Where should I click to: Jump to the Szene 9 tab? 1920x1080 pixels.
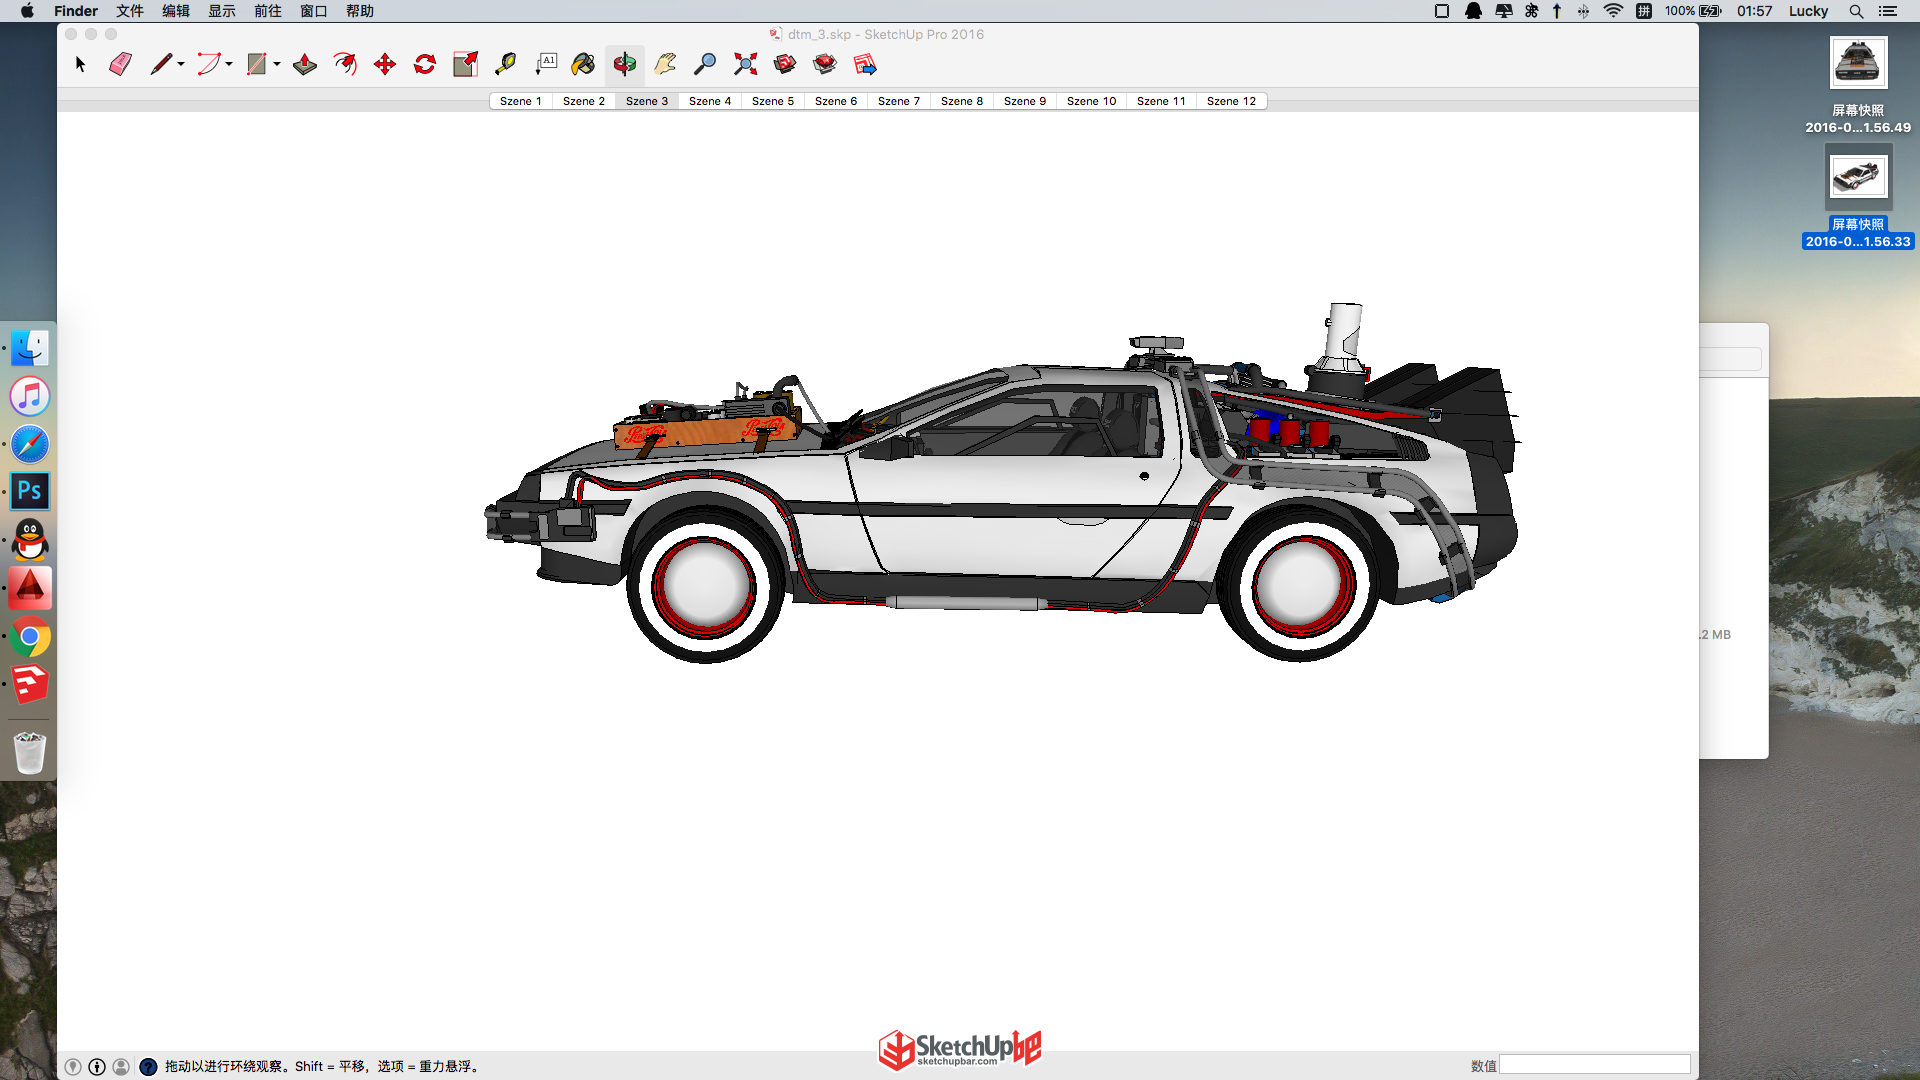tap(1025, 101)
